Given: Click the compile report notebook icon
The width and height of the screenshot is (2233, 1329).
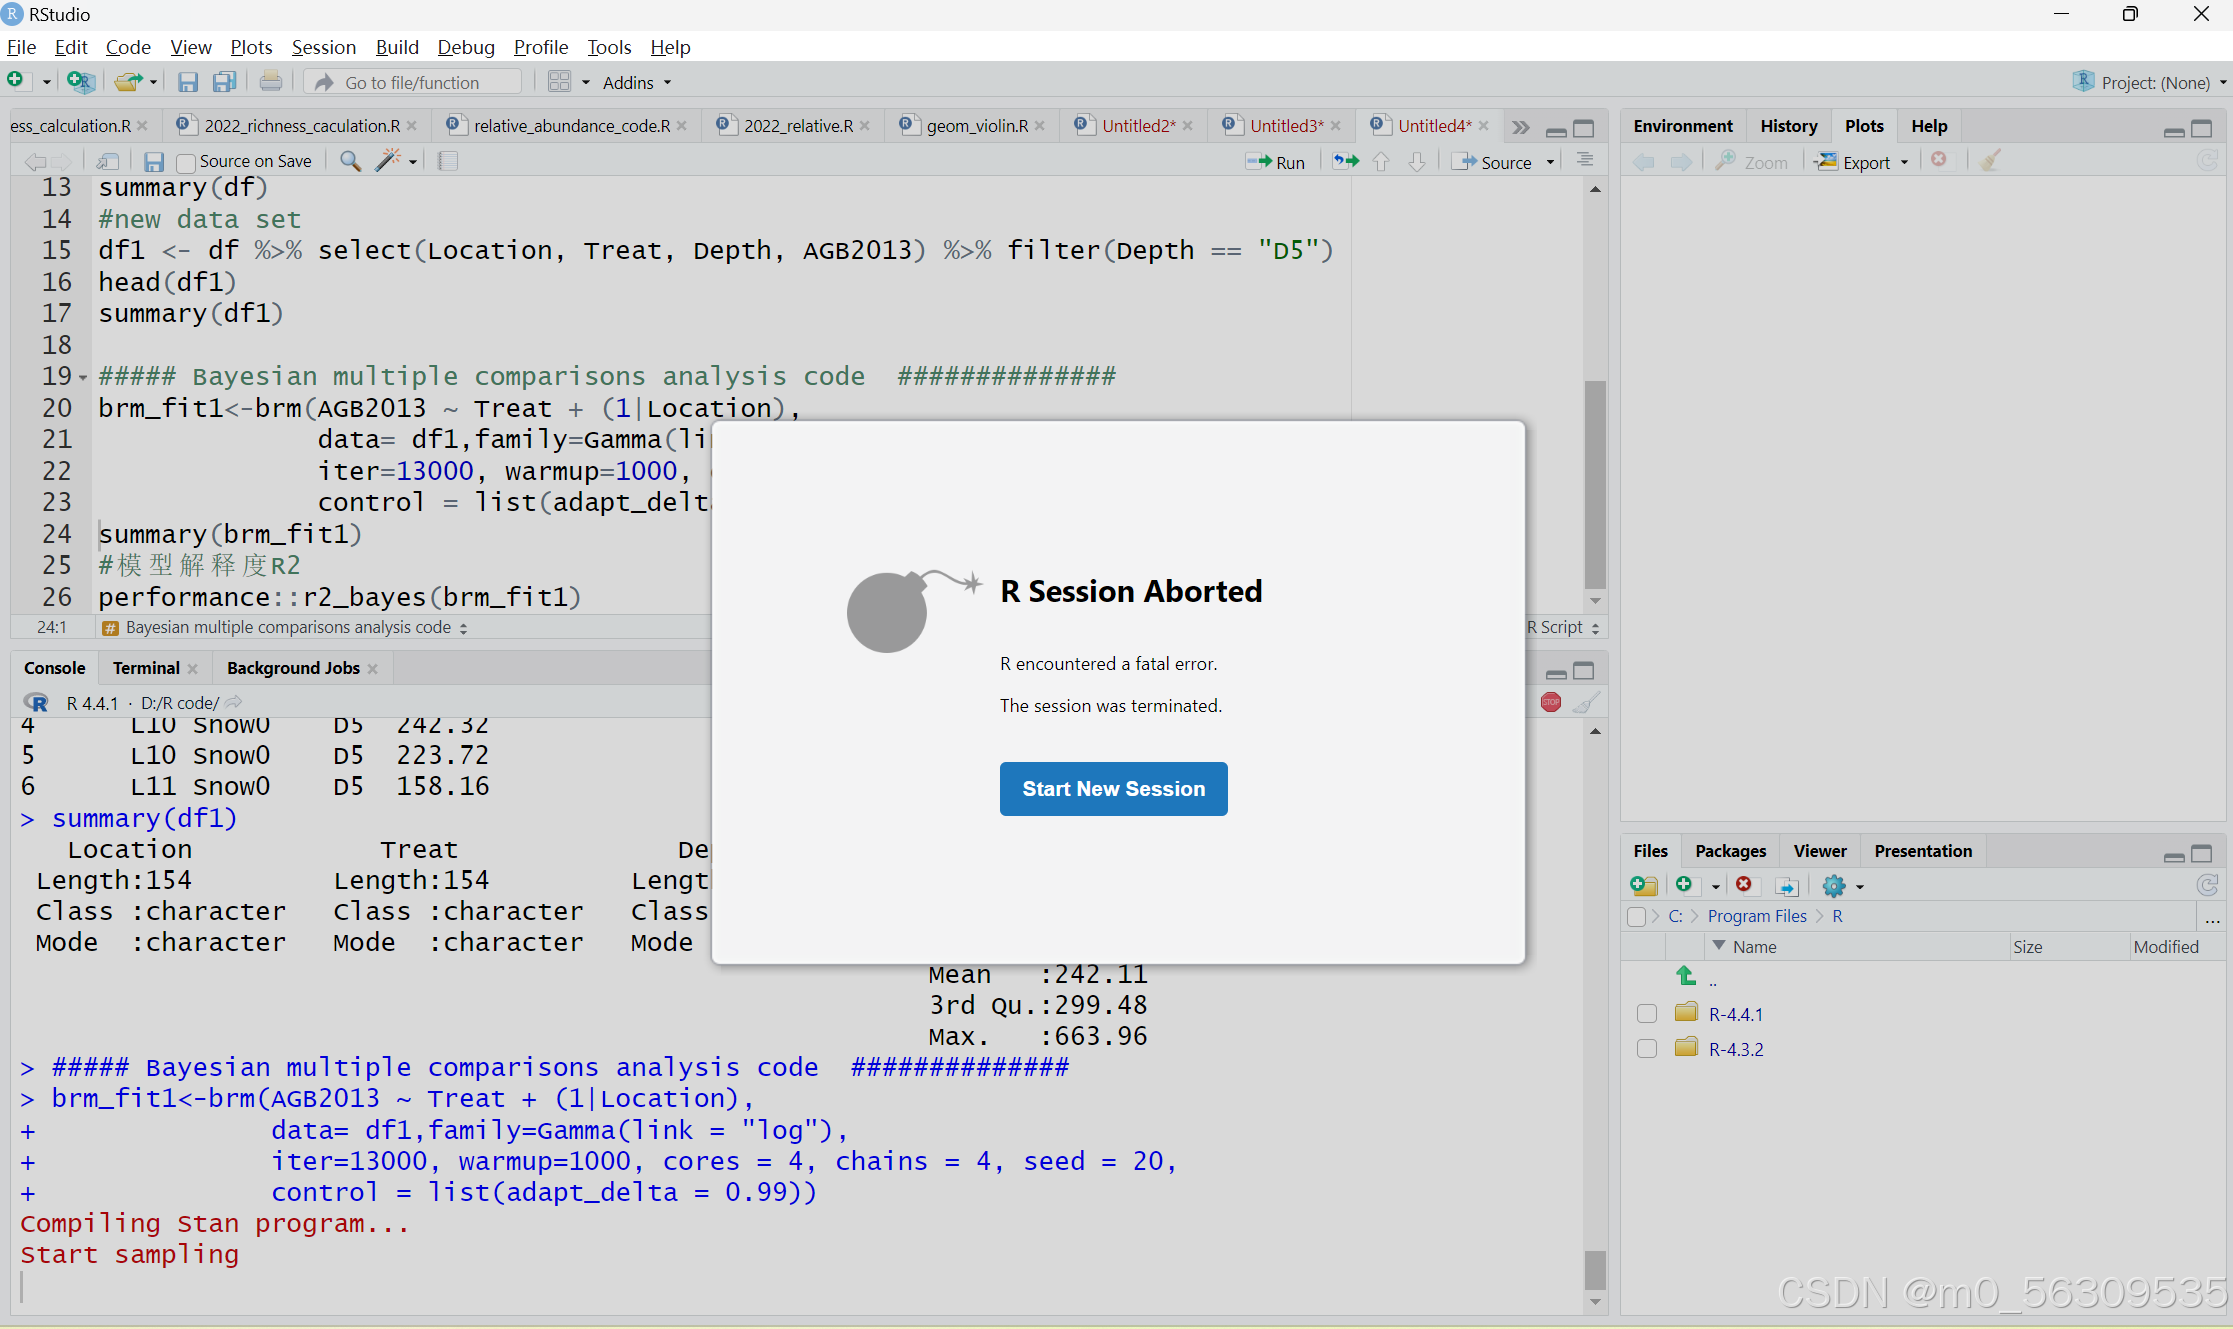Looking at the screenshot, I should click(448, 161).
